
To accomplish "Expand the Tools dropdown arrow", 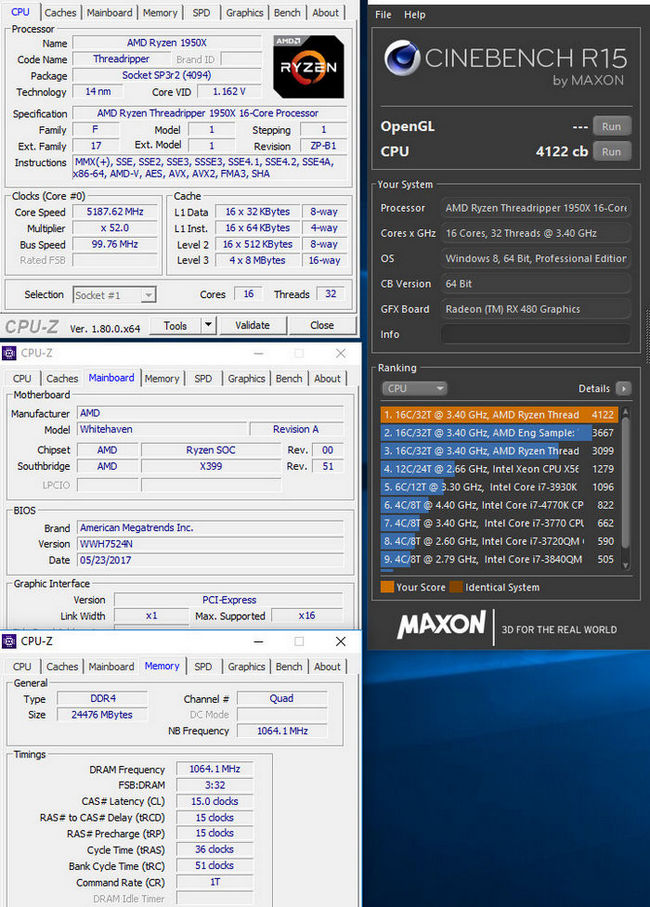I will pos(208,325).
